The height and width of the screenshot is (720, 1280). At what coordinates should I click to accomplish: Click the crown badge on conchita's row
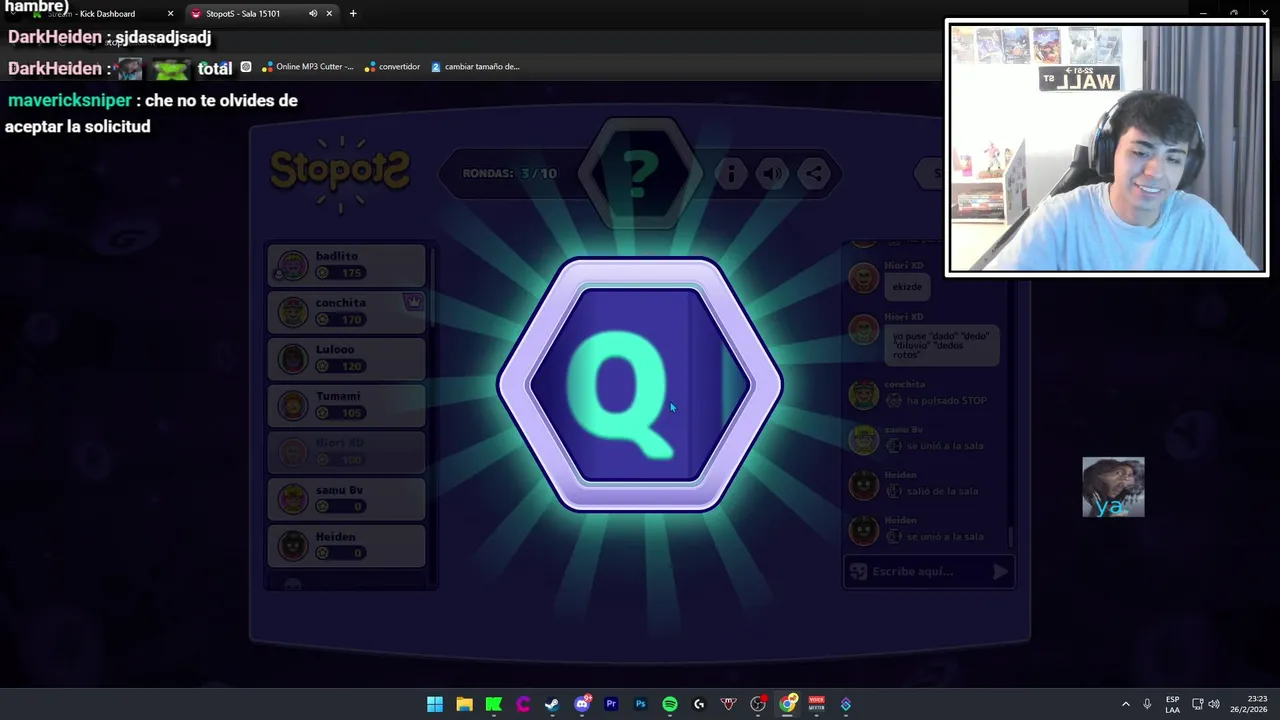[x=413, y=301]
